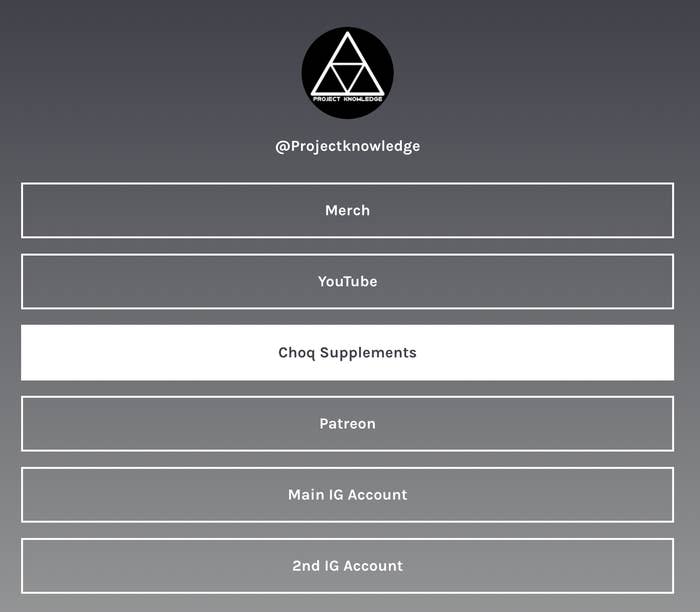Visit the Patreon page link
This screenshot has height=612, width=700.
[x=347, y=424]
